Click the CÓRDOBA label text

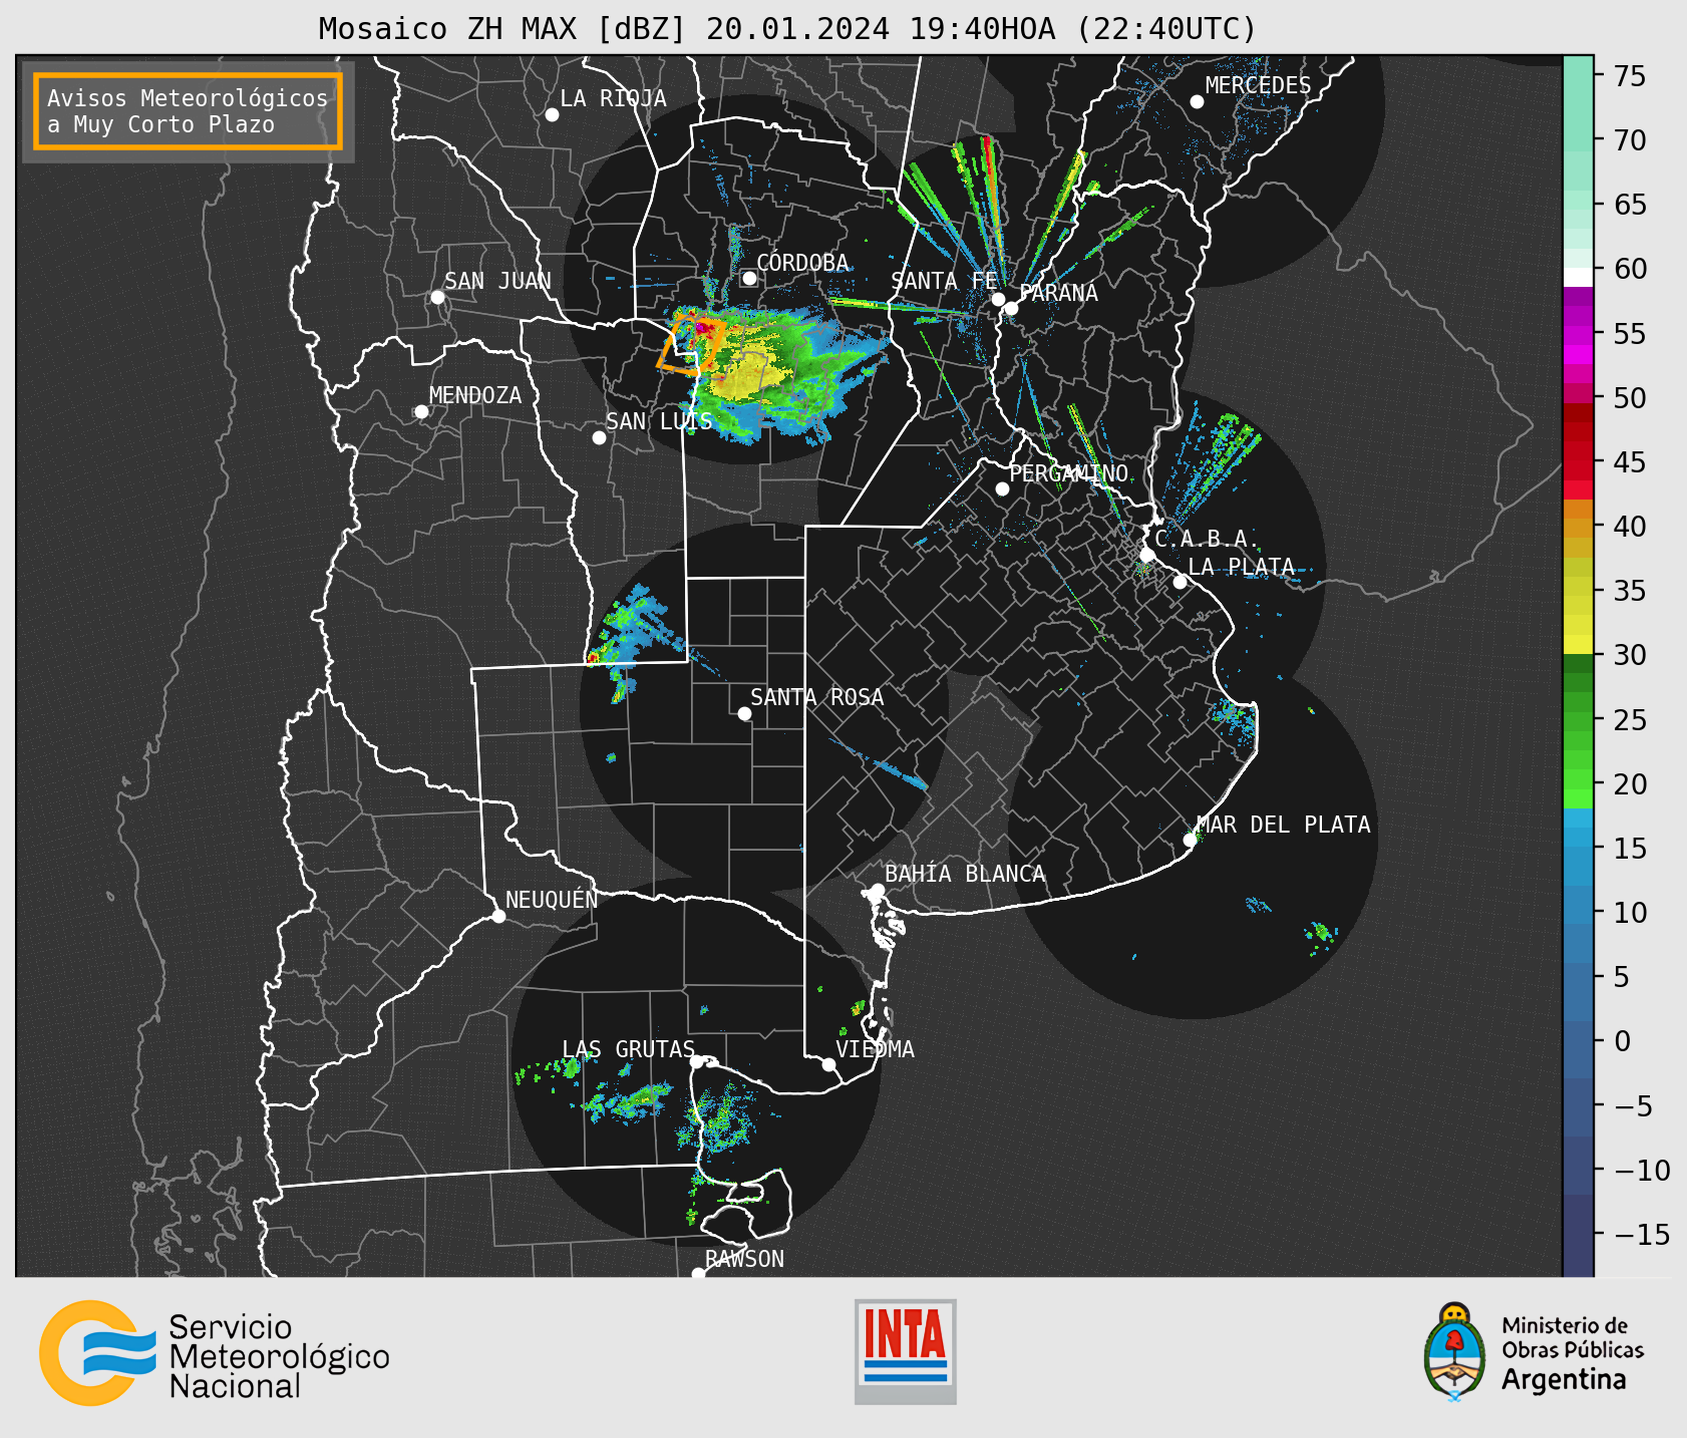803,262
